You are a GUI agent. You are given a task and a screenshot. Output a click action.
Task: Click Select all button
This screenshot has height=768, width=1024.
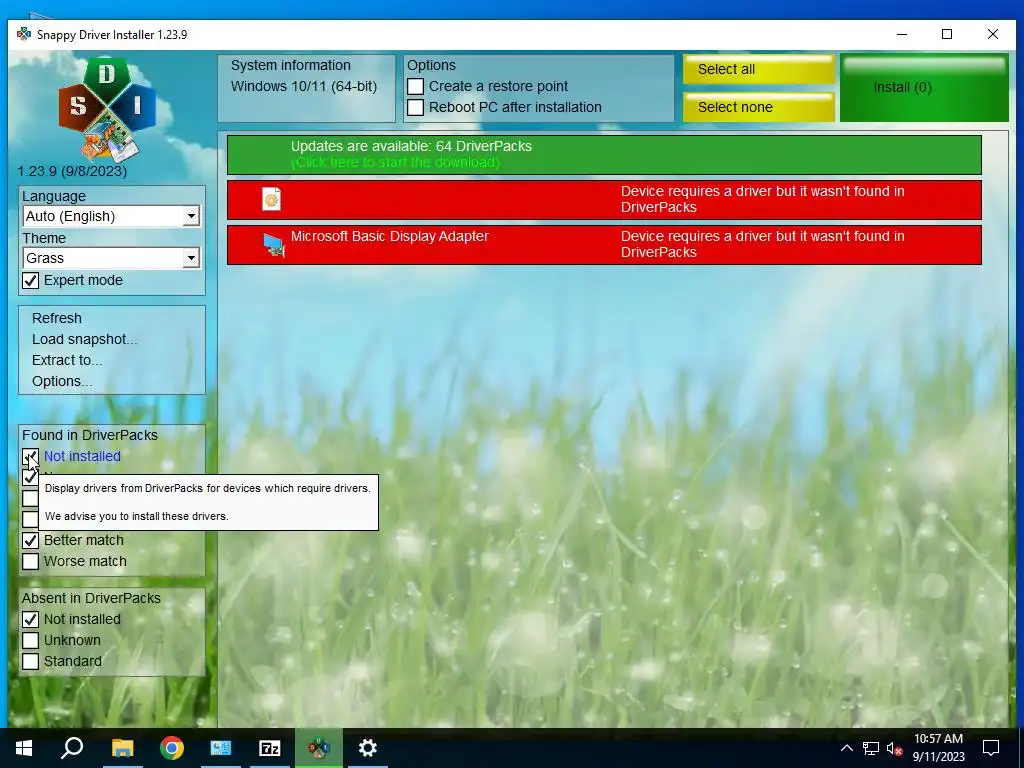pos(759,69)
